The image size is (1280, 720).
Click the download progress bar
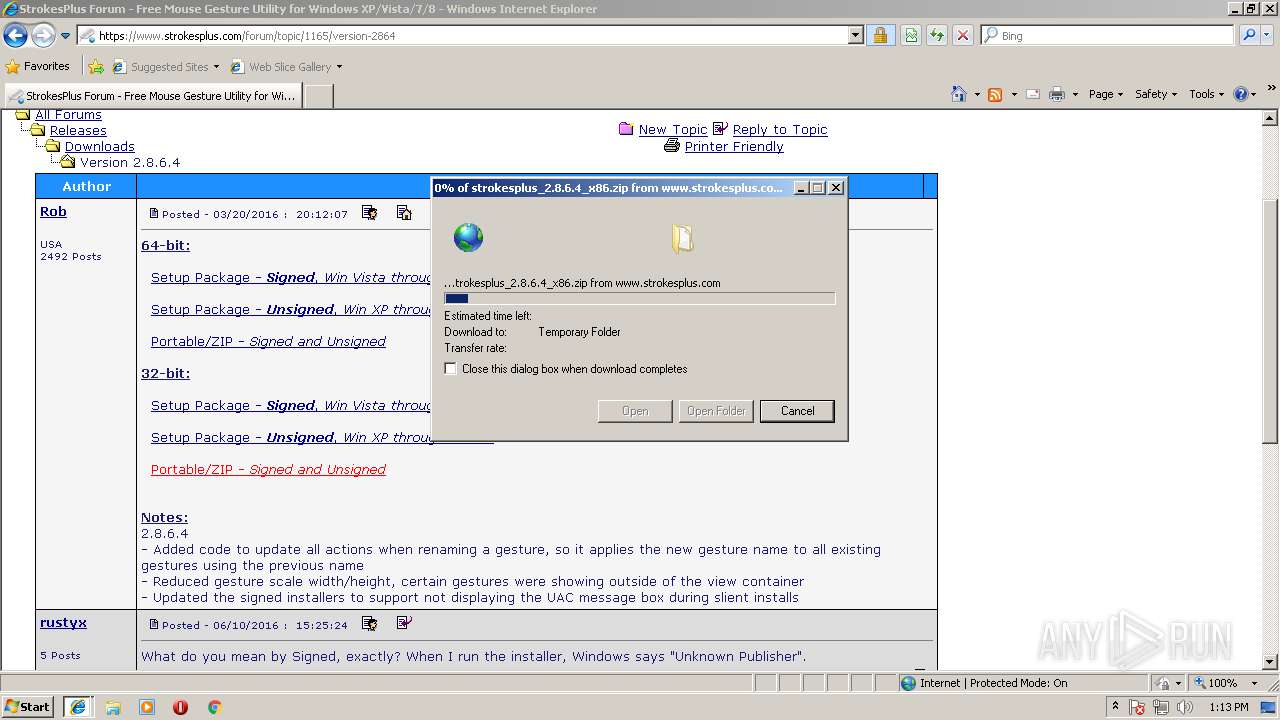click(x=640, y=298)
